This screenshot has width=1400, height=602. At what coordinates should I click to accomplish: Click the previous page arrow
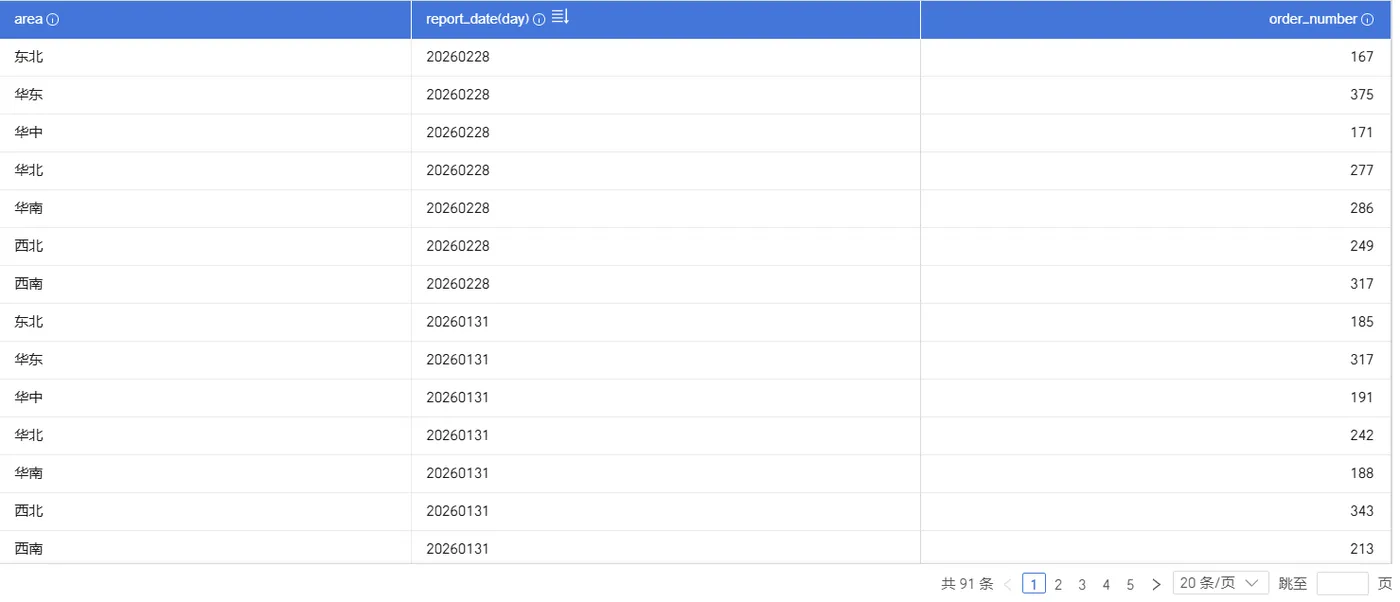click(x=1007, y=584)
